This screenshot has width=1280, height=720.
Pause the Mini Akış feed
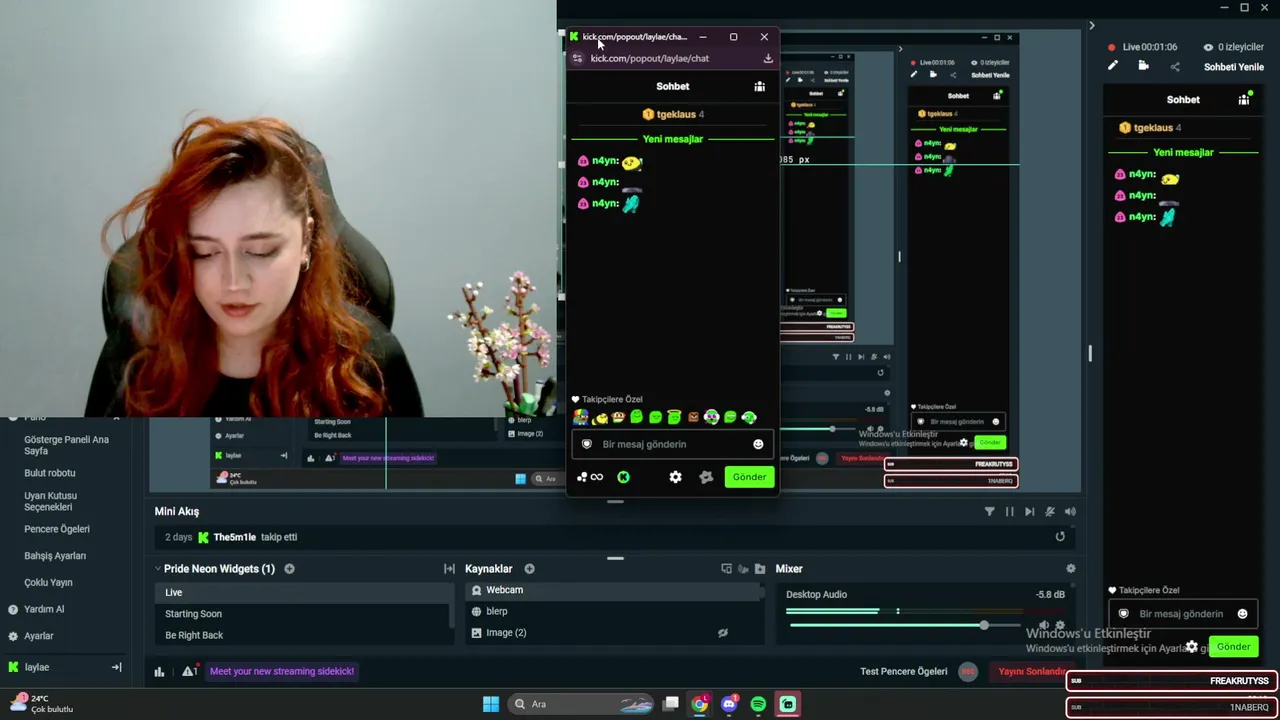point(1010,511)
